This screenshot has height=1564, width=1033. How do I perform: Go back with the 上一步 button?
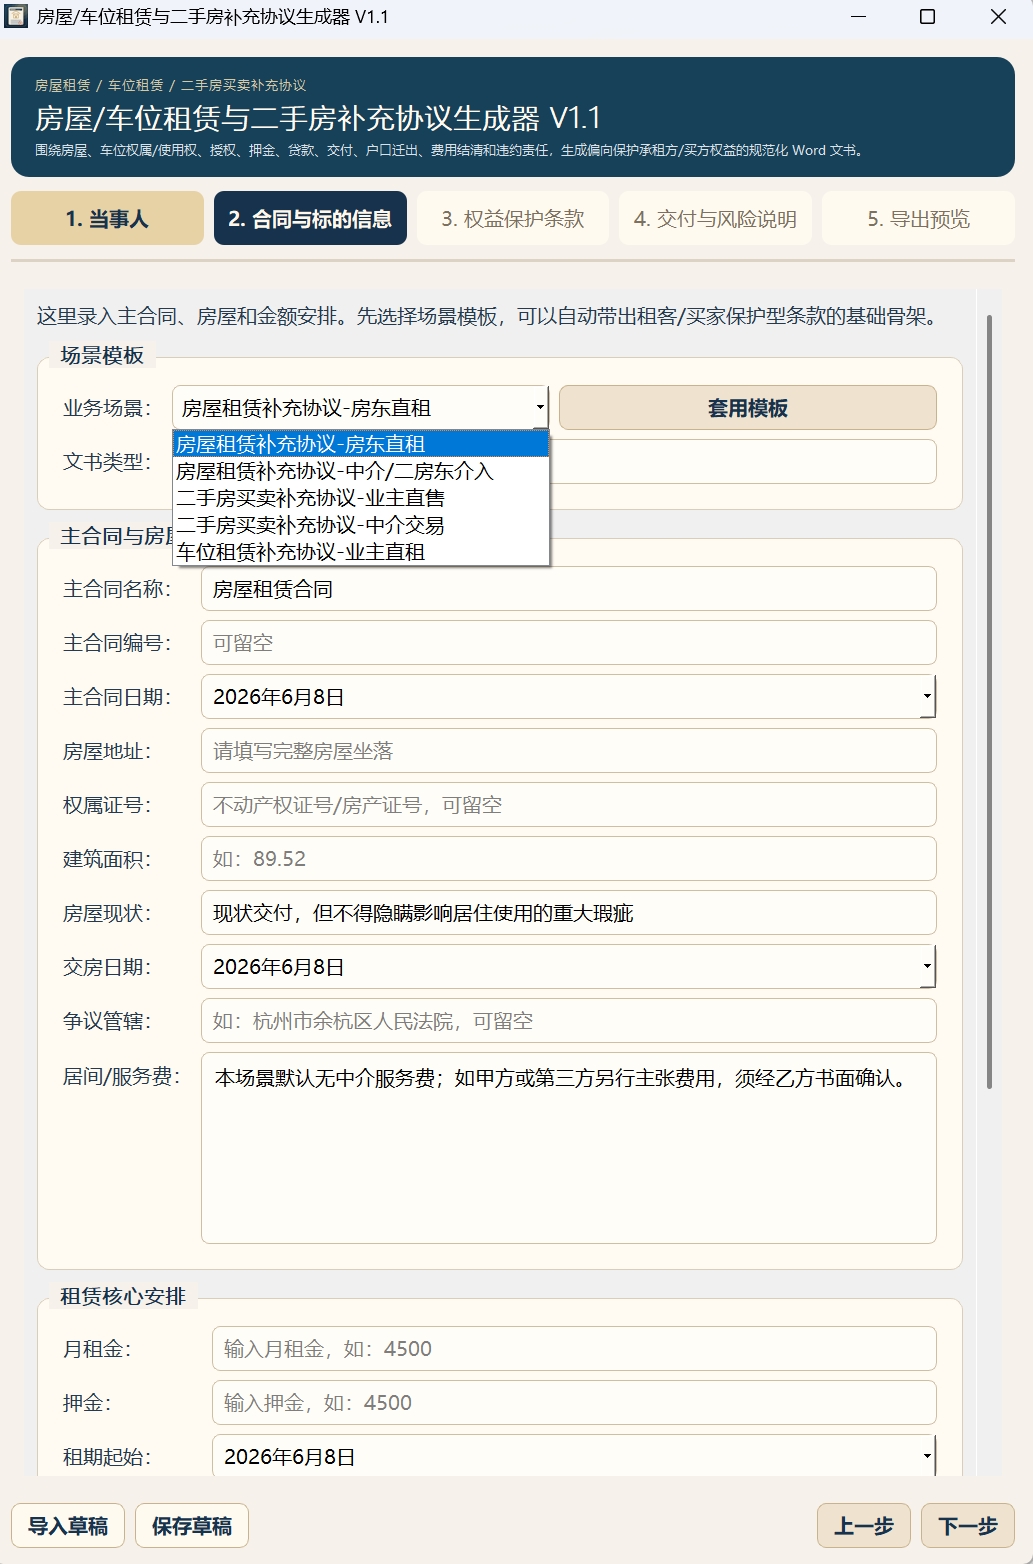[864, 1526]
